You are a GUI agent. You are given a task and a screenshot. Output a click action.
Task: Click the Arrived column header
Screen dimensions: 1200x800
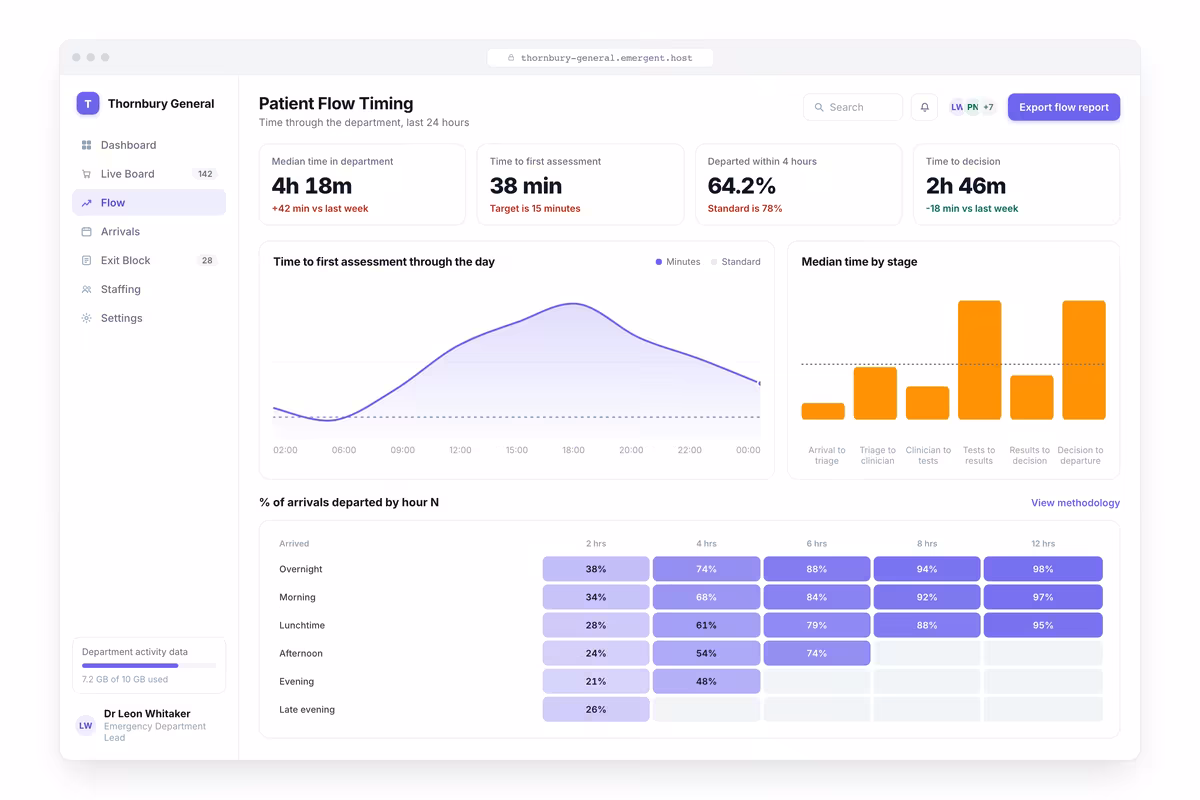294,544
